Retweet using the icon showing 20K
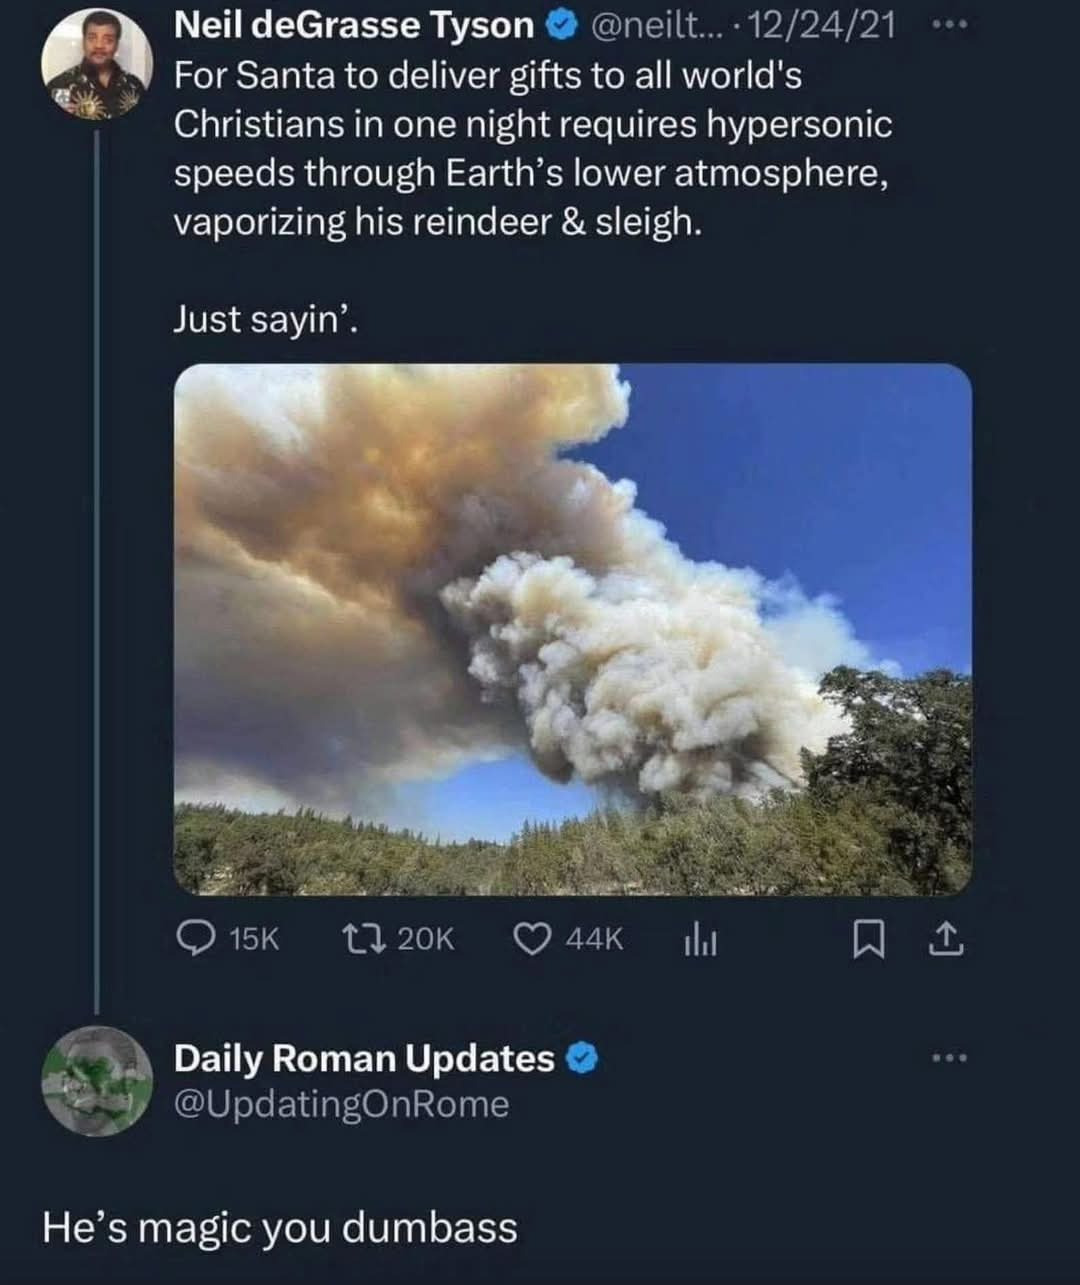This screenshot has width=1080, height=1285. click(x=356, y=938)
